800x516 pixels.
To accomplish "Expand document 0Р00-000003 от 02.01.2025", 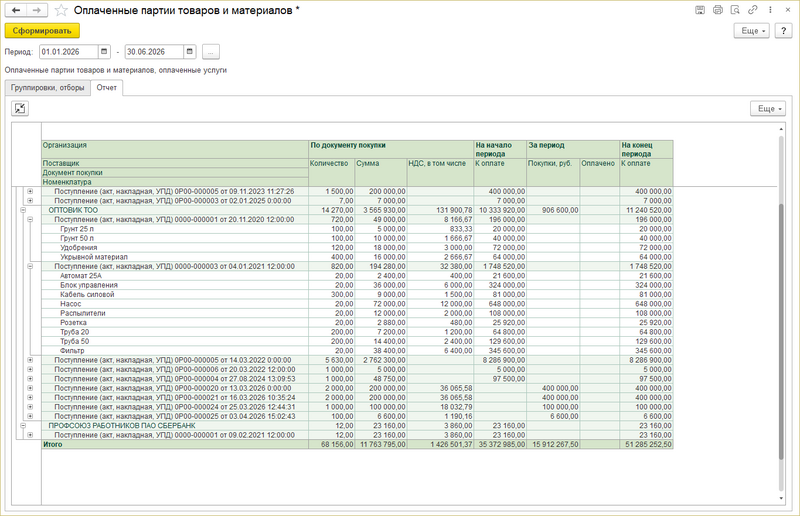I will pyautogui.click(x=30, y=201).
